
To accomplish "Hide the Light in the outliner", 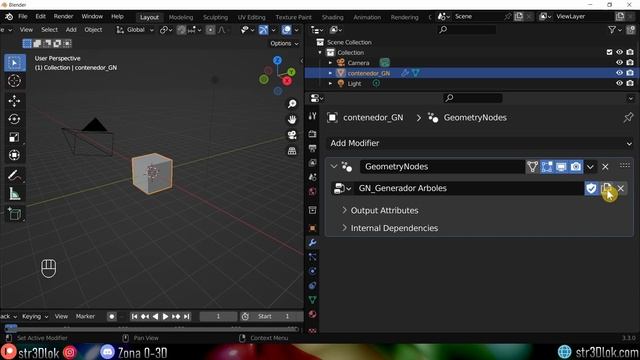I will pos(619,83).
